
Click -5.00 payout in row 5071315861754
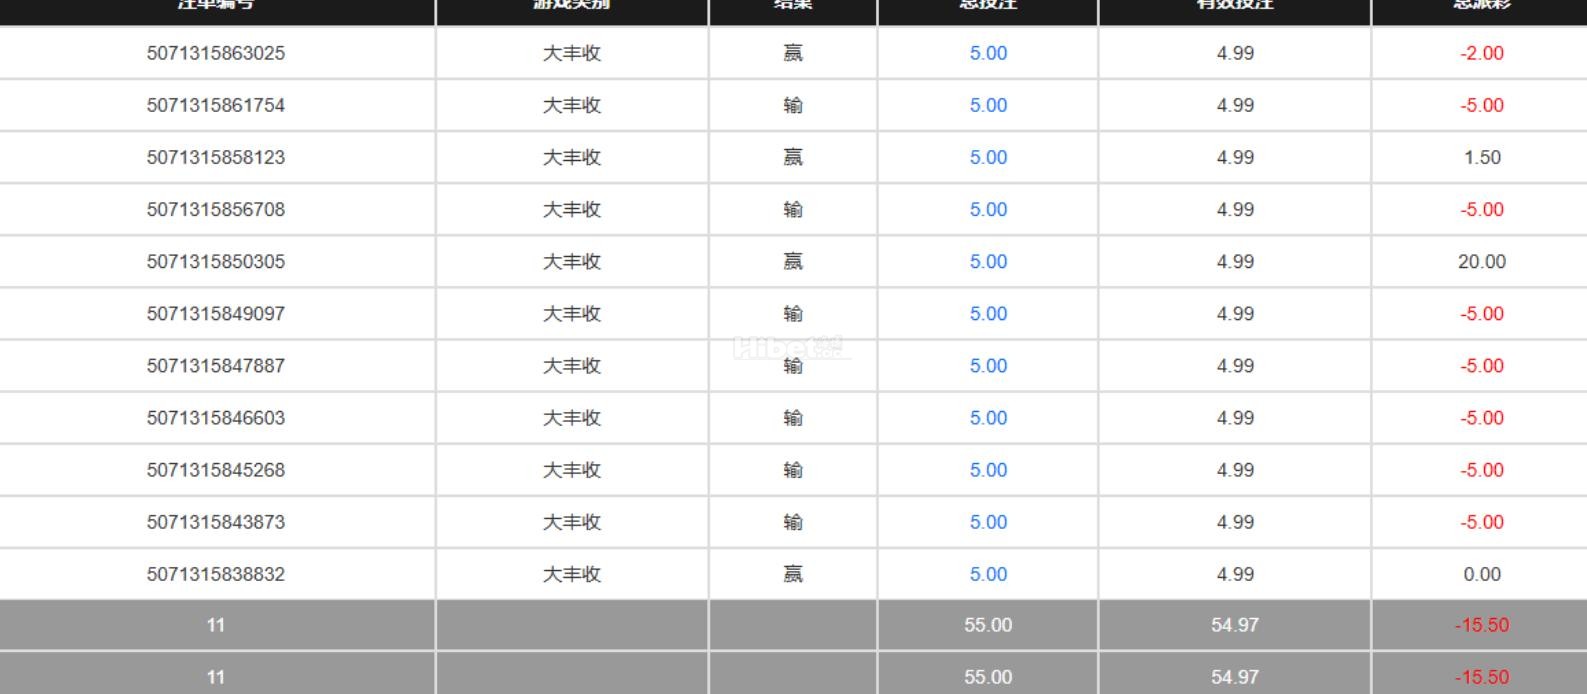1481,105
